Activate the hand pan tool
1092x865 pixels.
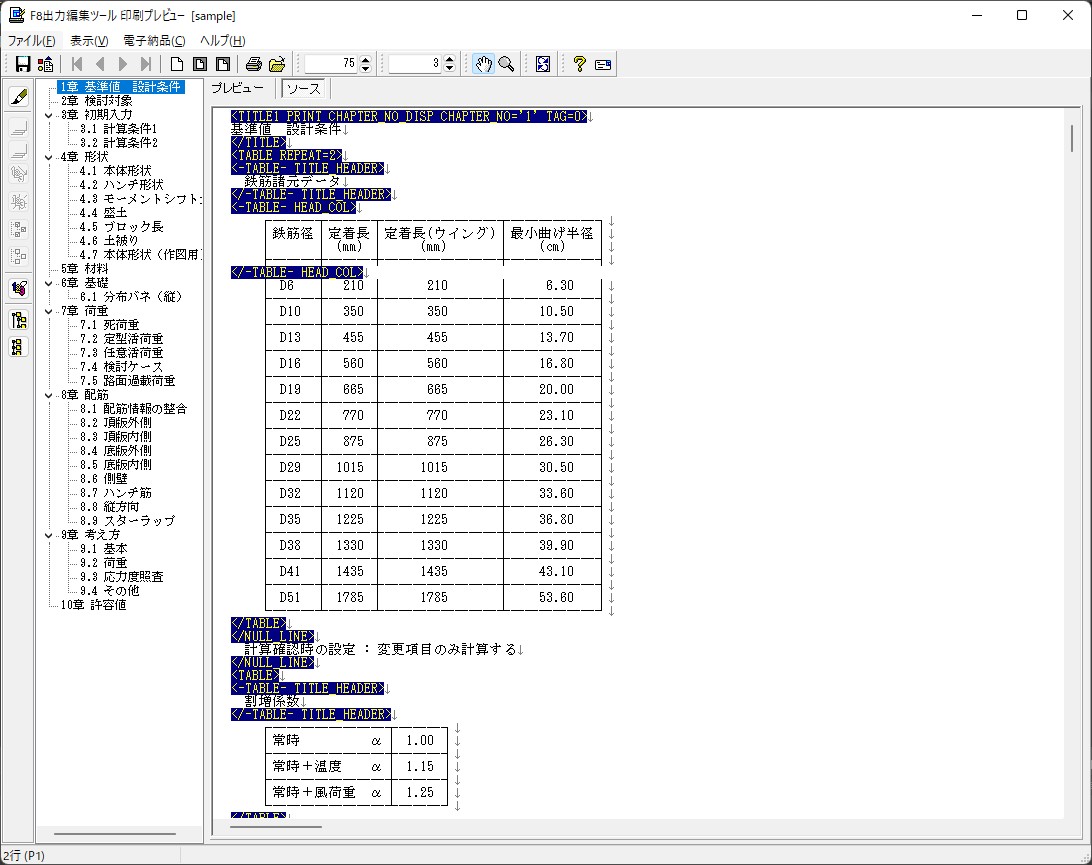tap(483, 64)
